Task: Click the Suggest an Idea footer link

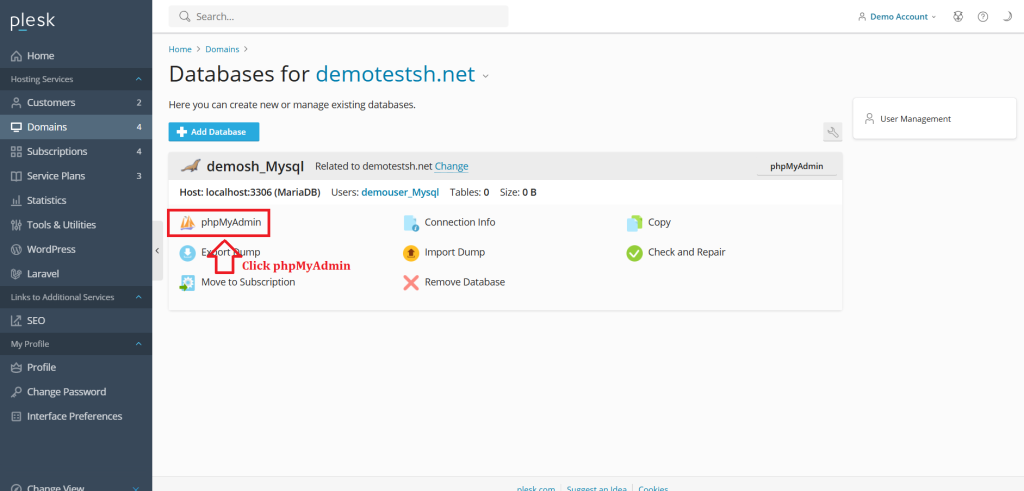Action: [x=597, y=488]
